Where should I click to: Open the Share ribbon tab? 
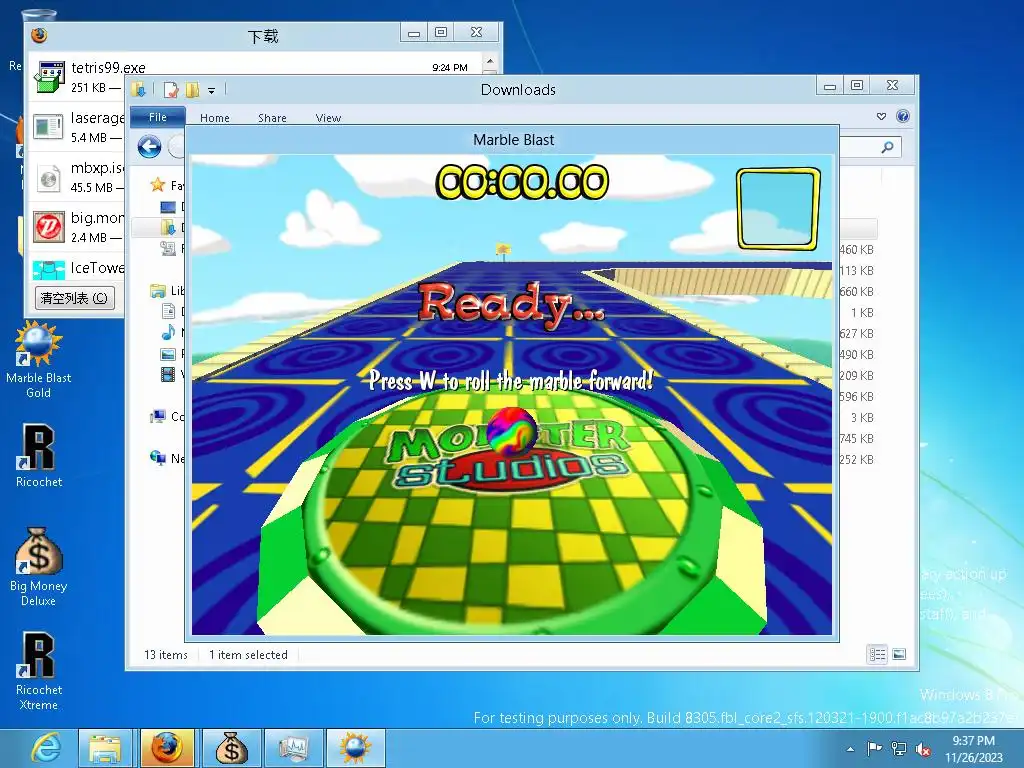[272, 118]
